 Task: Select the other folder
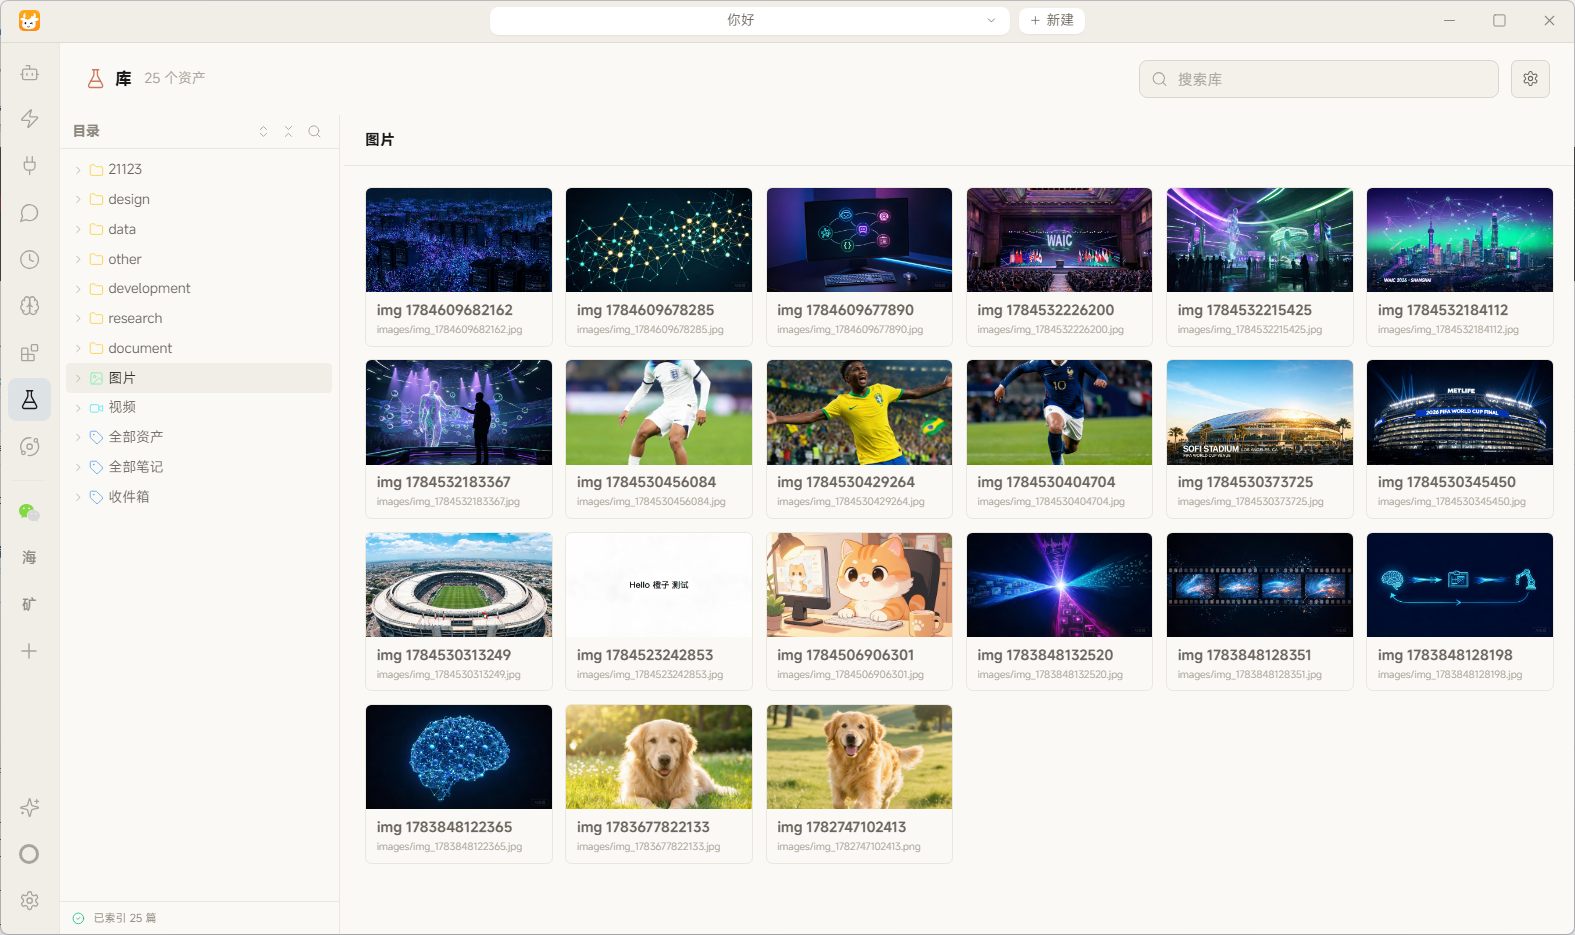point(199,259)
